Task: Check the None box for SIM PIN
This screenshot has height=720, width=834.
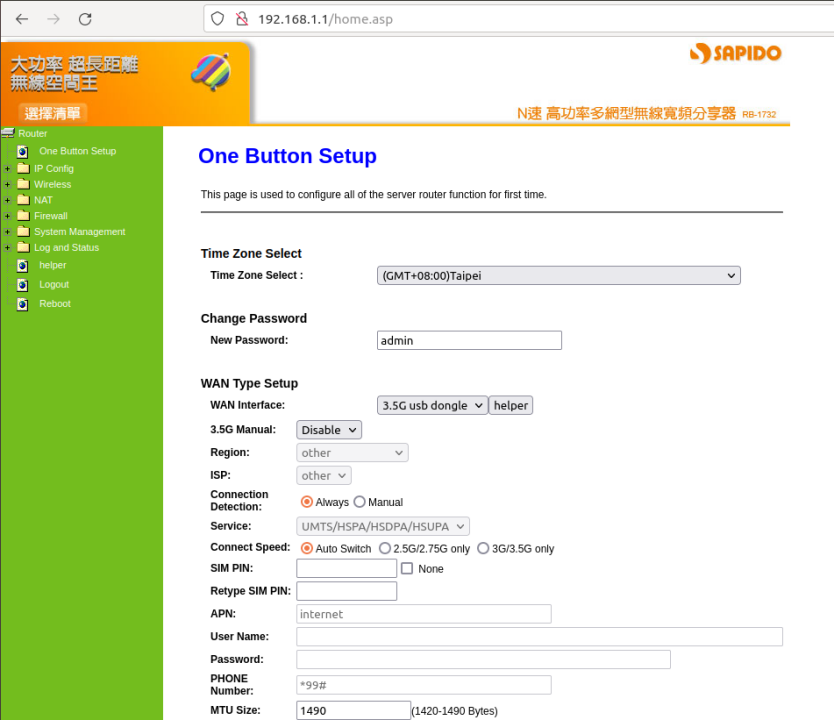Action: [407, 568]
